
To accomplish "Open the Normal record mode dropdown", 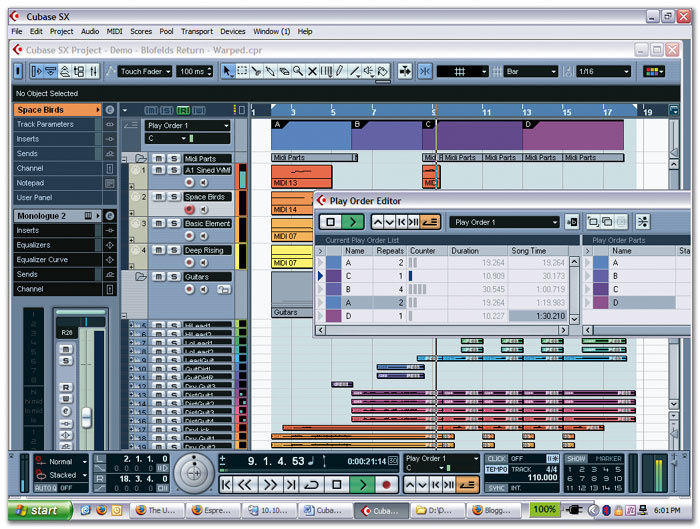I will [62, 462].
